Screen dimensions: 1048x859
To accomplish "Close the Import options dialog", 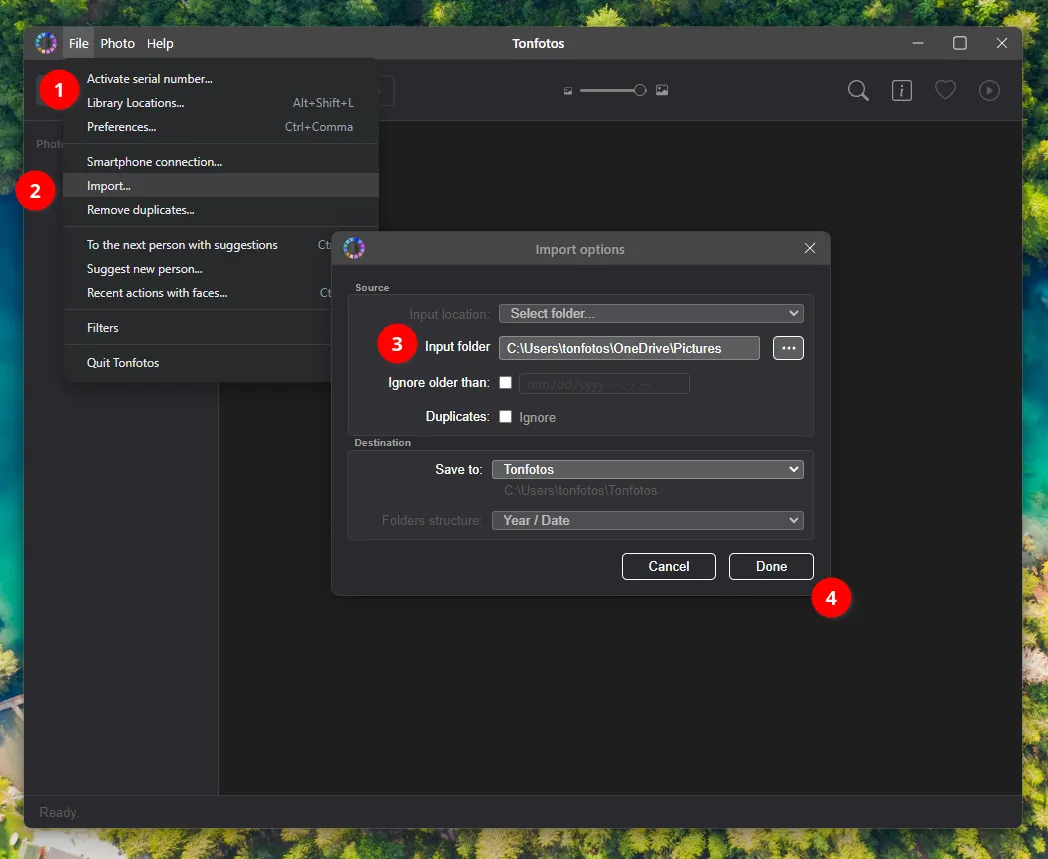I will coord(809,248).
